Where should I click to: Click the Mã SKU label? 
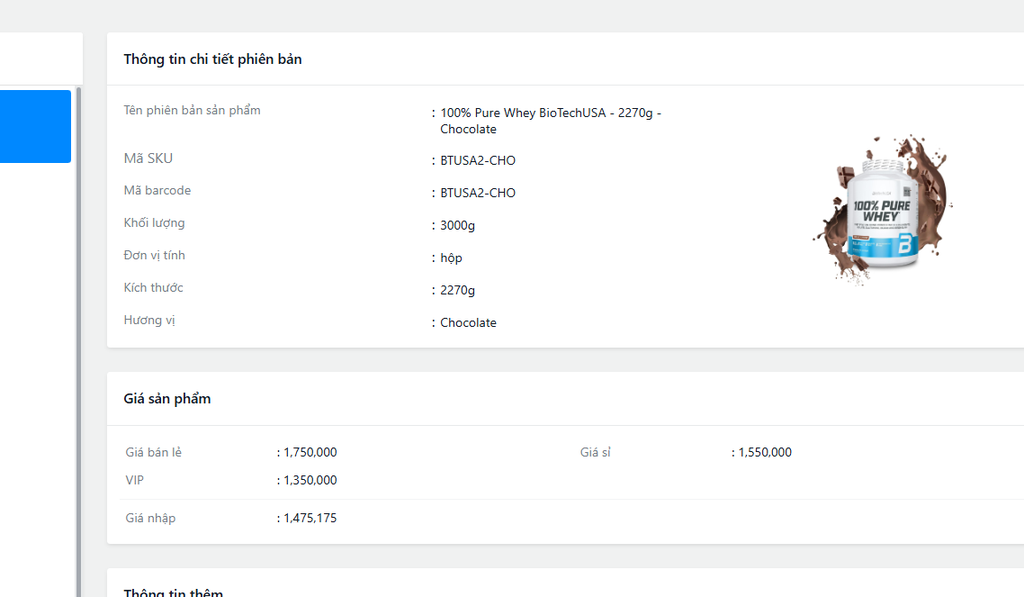[148, 159]
